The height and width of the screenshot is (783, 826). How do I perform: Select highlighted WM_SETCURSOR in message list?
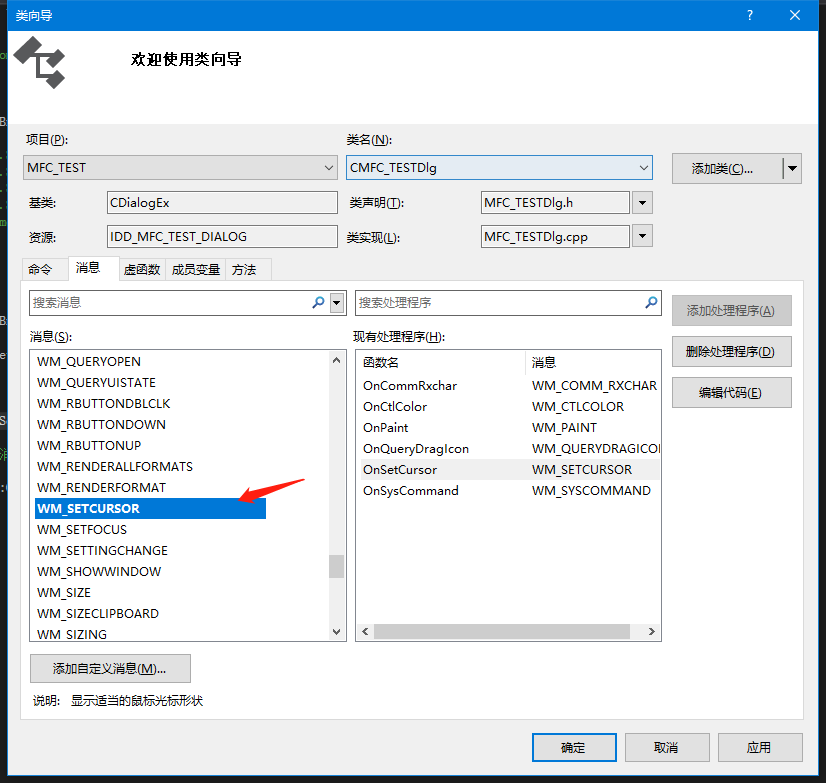tap(150, 508)
